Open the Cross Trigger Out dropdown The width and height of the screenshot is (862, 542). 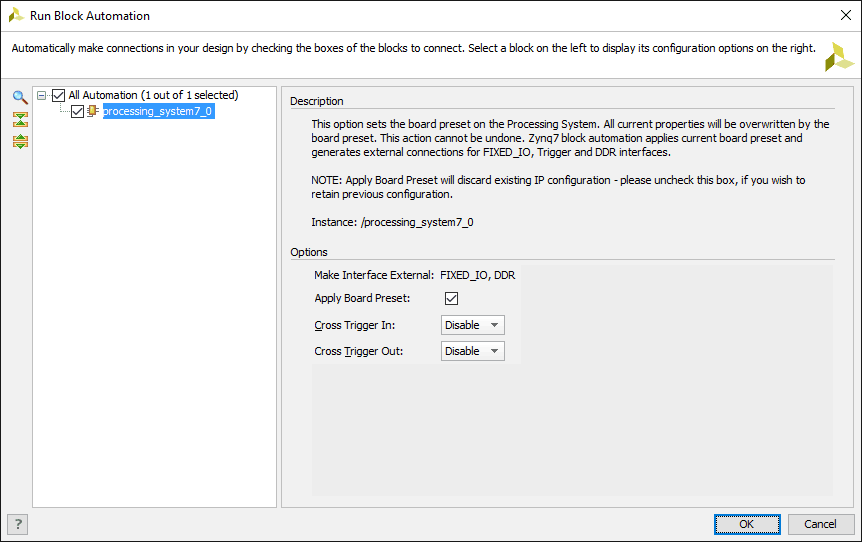point(472,351)
